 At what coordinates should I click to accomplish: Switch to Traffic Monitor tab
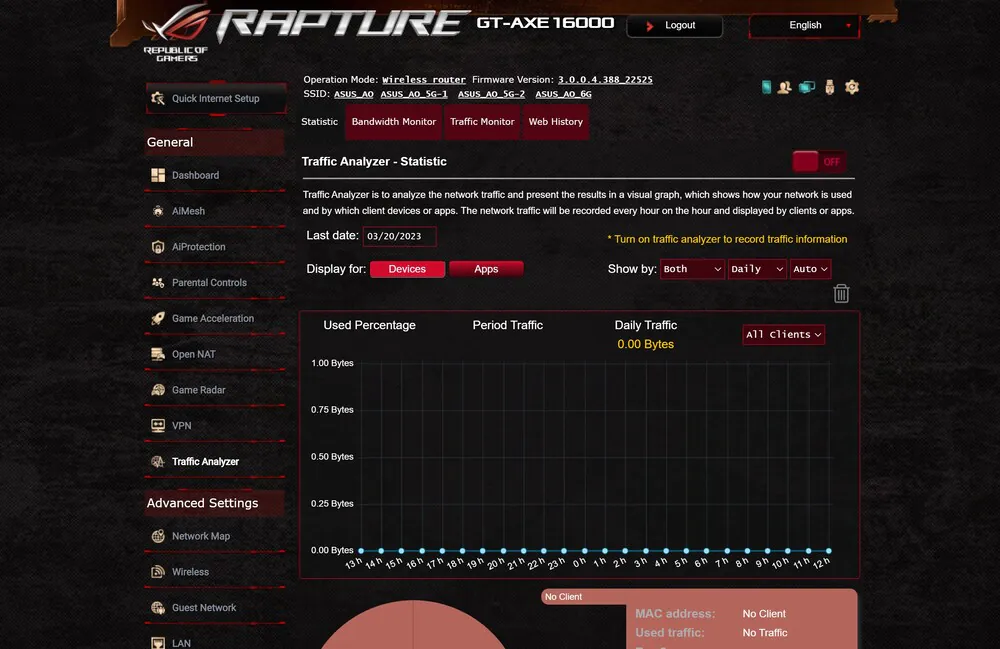(x=482, y=122)
